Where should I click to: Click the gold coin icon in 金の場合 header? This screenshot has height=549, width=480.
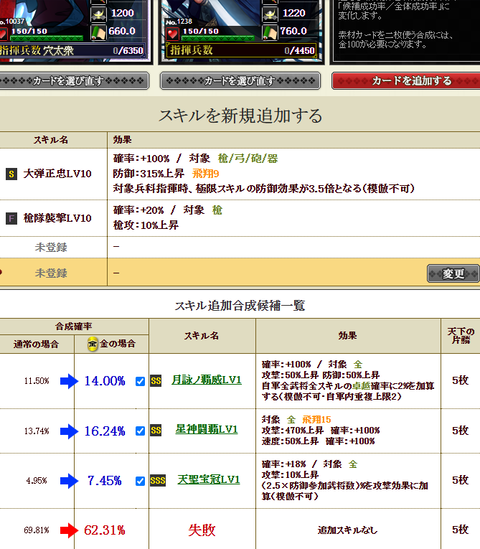click(x=92, y=344)
